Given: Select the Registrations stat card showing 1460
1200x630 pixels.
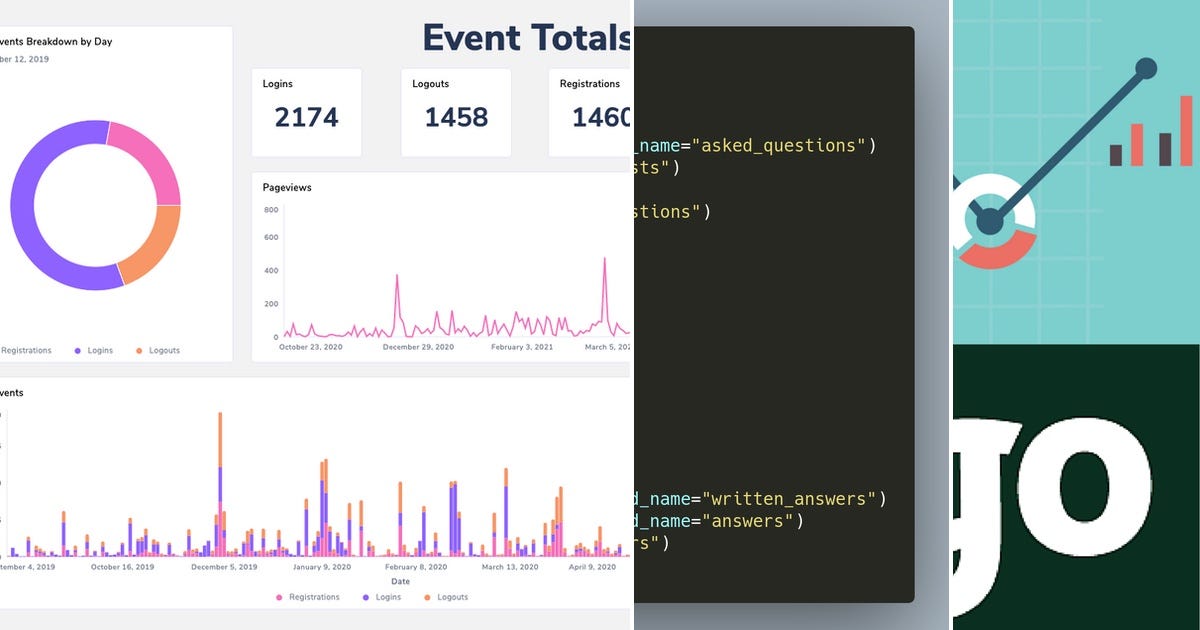Looking at the screenshot, I should (x=593, y=111).
